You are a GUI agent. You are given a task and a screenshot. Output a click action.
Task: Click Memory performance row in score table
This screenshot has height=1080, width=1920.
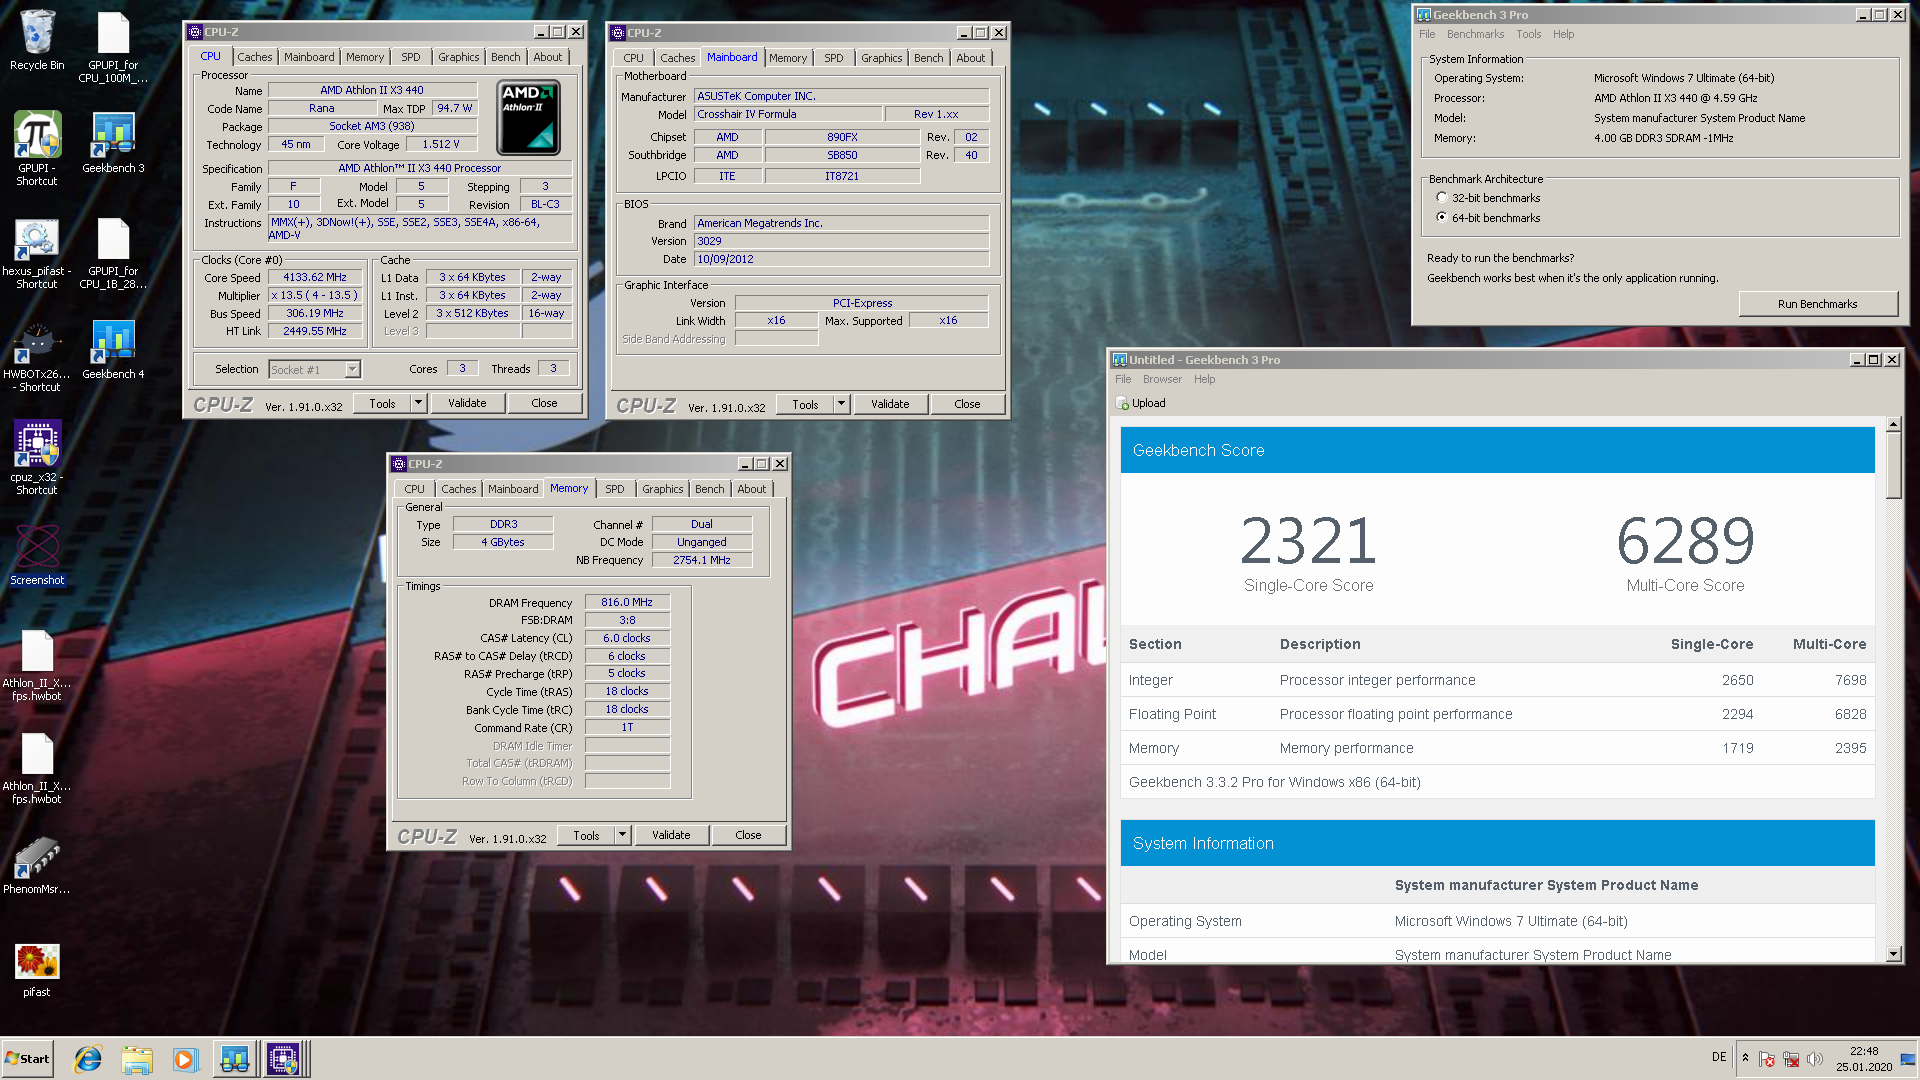[x=1497, y=748]
